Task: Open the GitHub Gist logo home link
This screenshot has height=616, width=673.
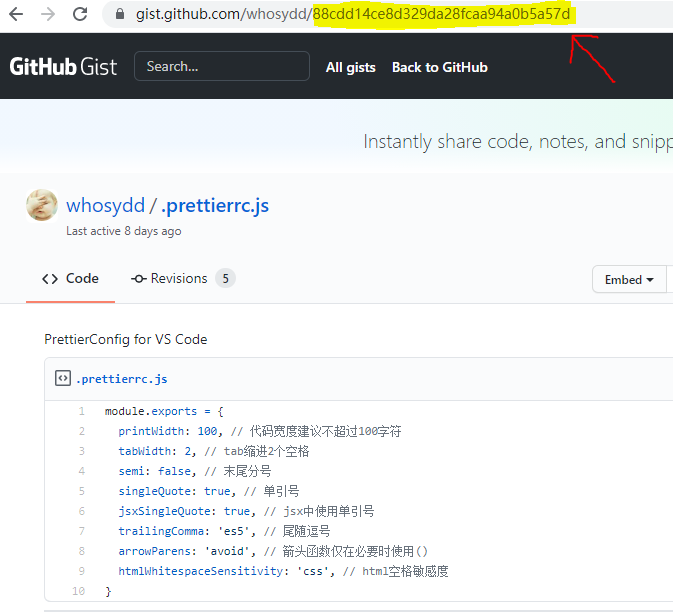Action: point(63,67)
